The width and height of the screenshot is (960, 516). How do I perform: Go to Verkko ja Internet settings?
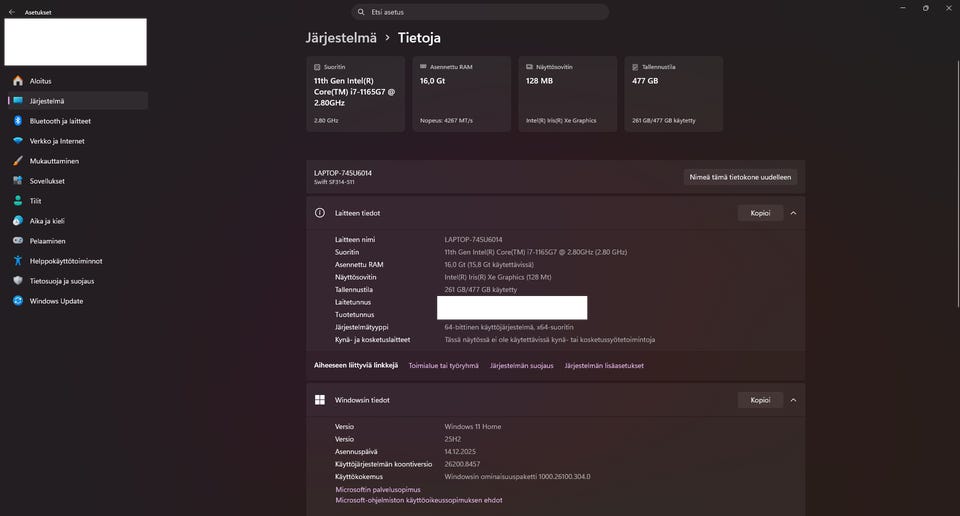[x=78, y=141]
